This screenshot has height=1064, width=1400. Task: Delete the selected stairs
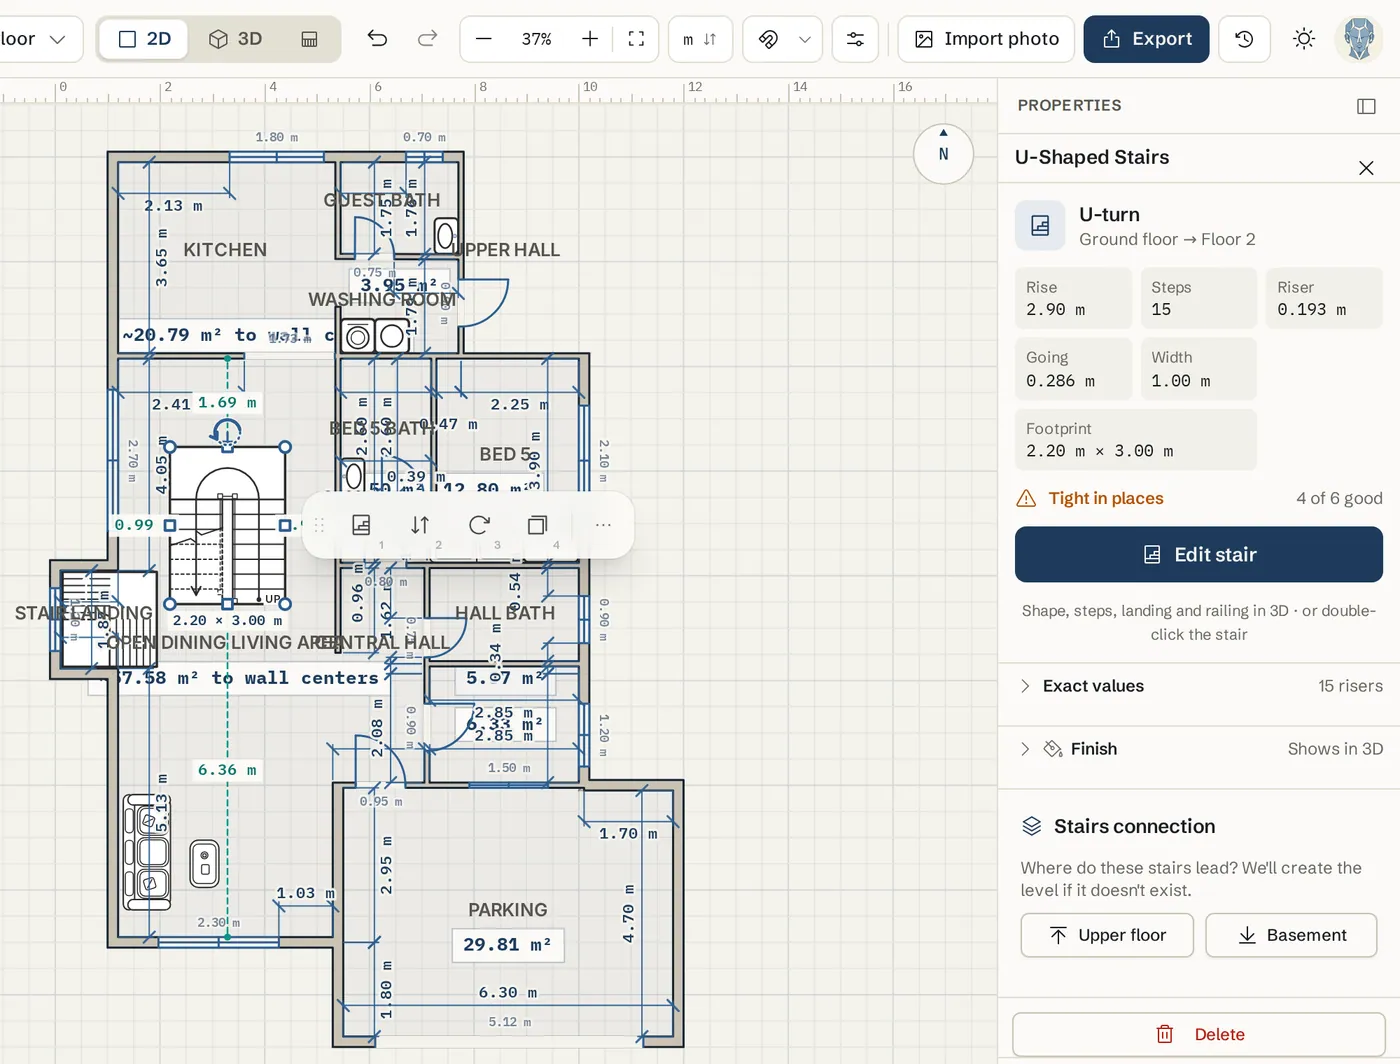1199,1034
